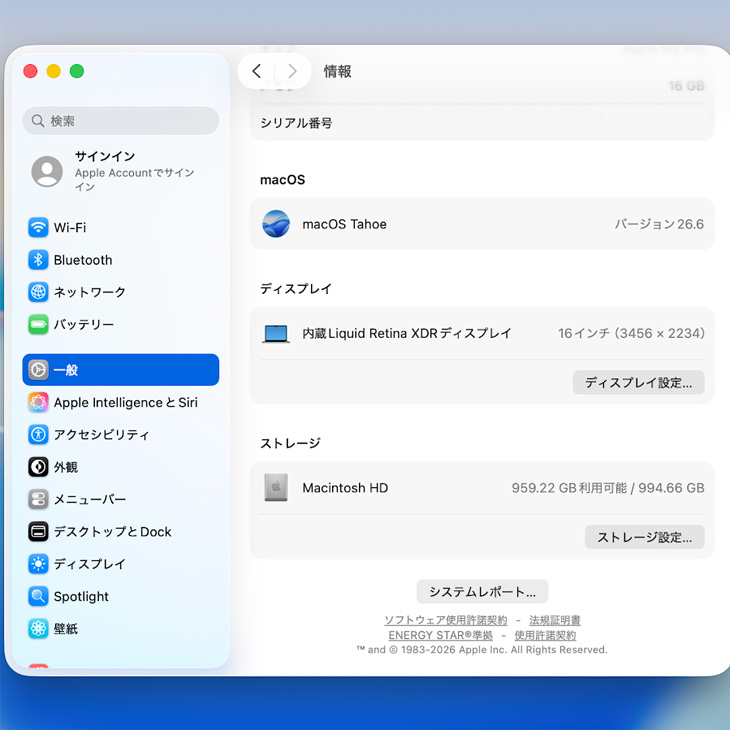Open Wi-Fi settings via its icon
The image size is (730, 730).
[x=38, y=228]
